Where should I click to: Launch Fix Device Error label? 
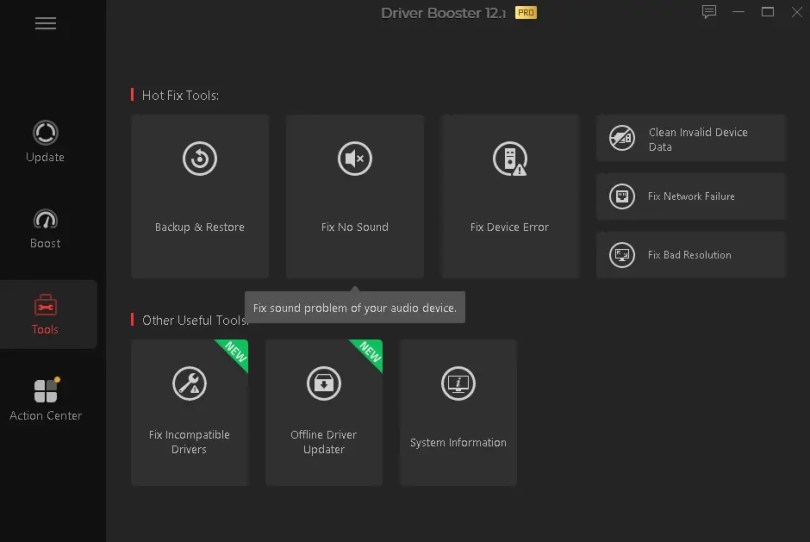[x=509, y=227]
